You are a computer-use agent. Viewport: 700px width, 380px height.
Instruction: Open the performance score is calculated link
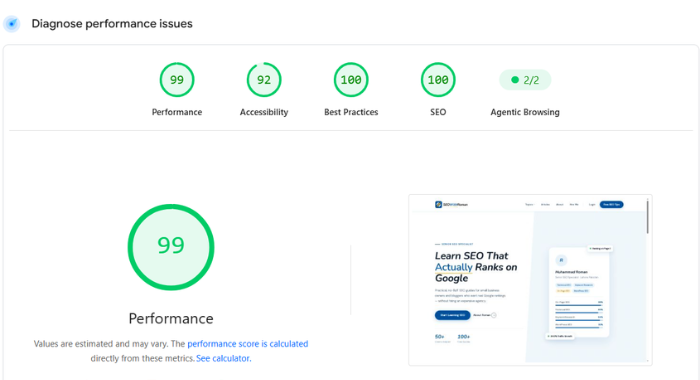click(x=248, y=344)
